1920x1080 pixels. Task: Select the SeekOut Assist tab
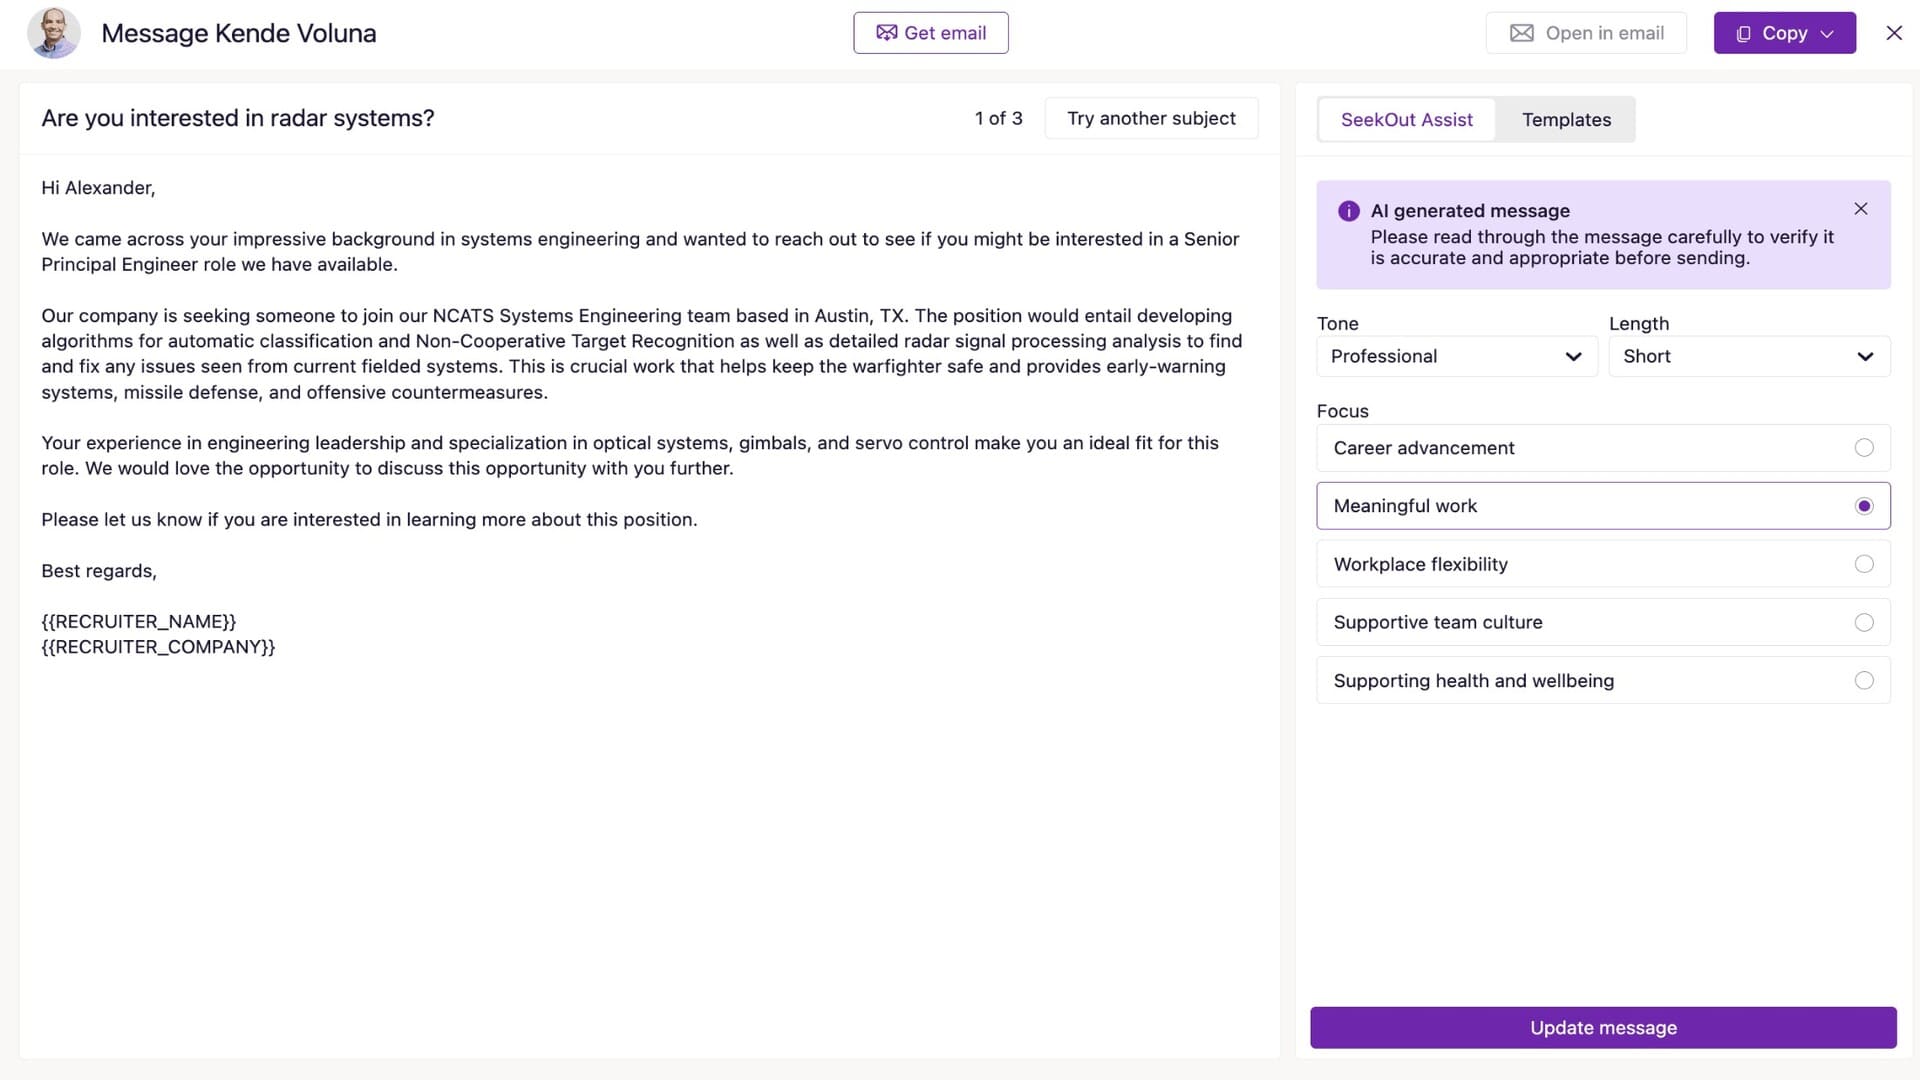point(1407,119)
